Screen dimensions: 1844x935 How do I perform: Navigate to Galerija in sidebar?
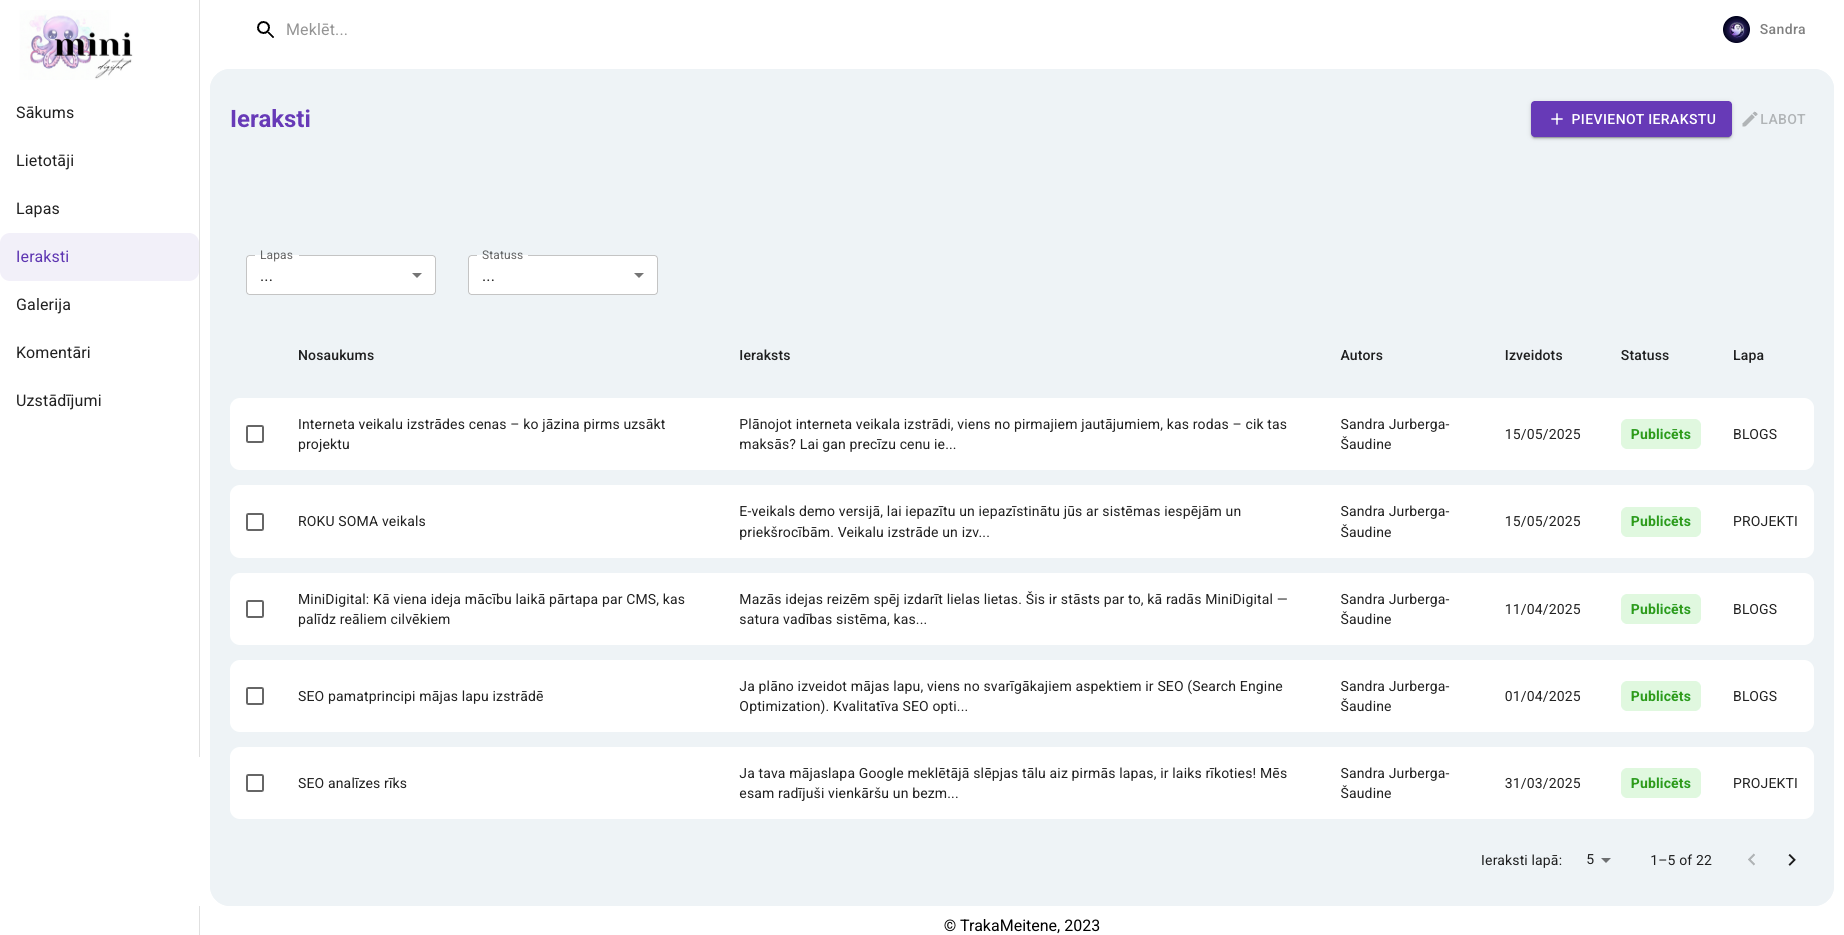(x=43, y=305)
